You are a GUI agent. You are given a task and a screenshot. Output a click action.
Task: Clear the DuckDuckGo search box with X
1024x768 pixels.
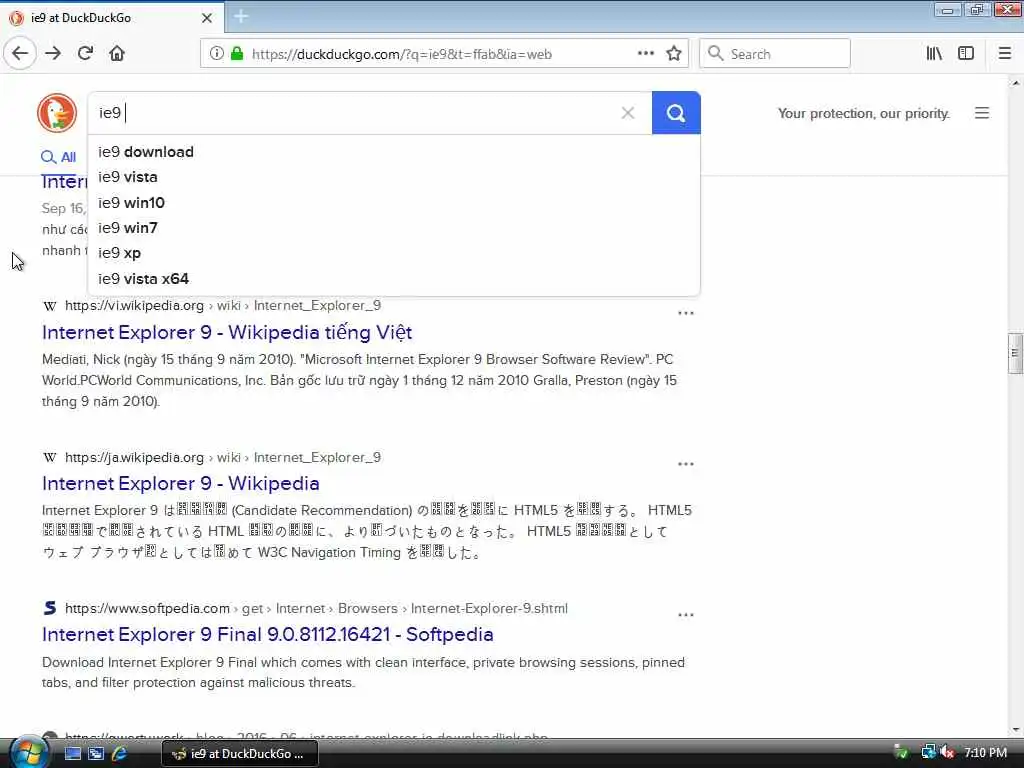[x=628, y=113]
